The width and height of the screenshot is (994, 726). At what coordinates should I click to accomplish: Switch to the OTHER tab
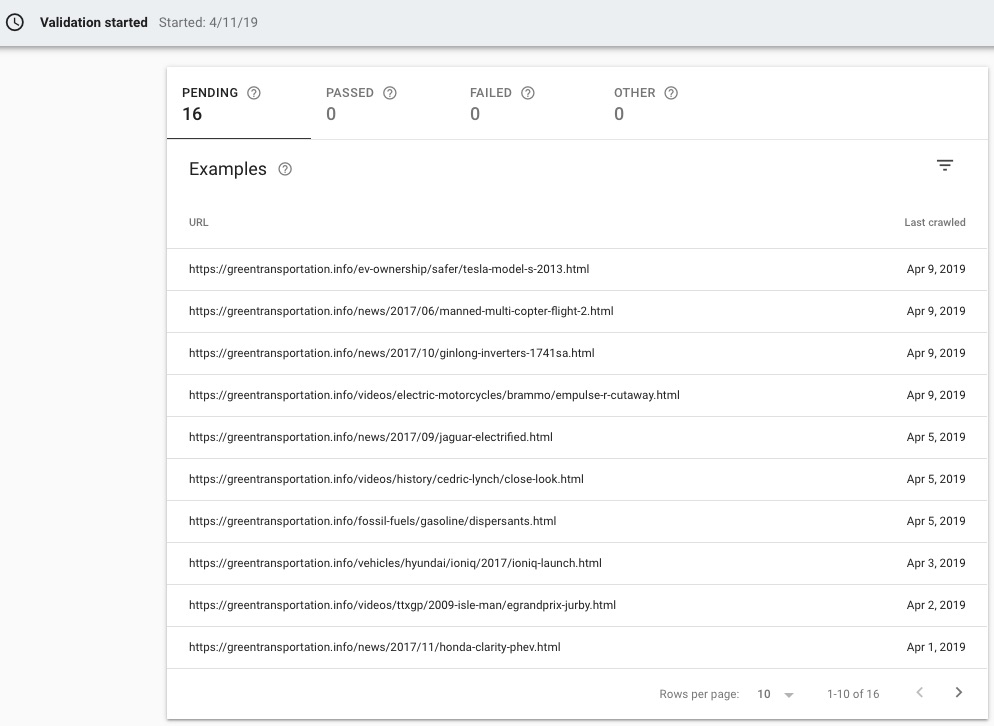tap(671, 103)
